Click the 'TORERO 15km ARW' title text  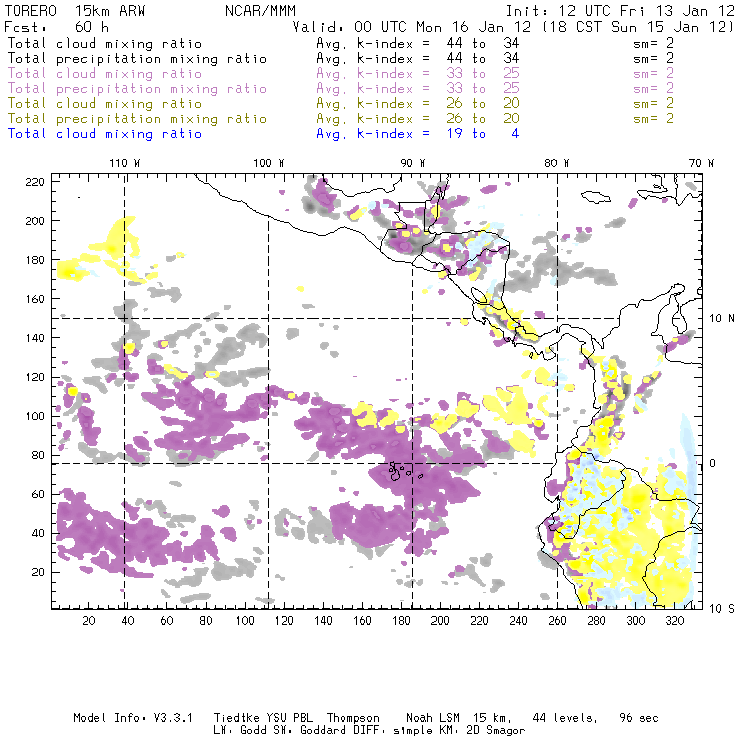pos(75,11)
